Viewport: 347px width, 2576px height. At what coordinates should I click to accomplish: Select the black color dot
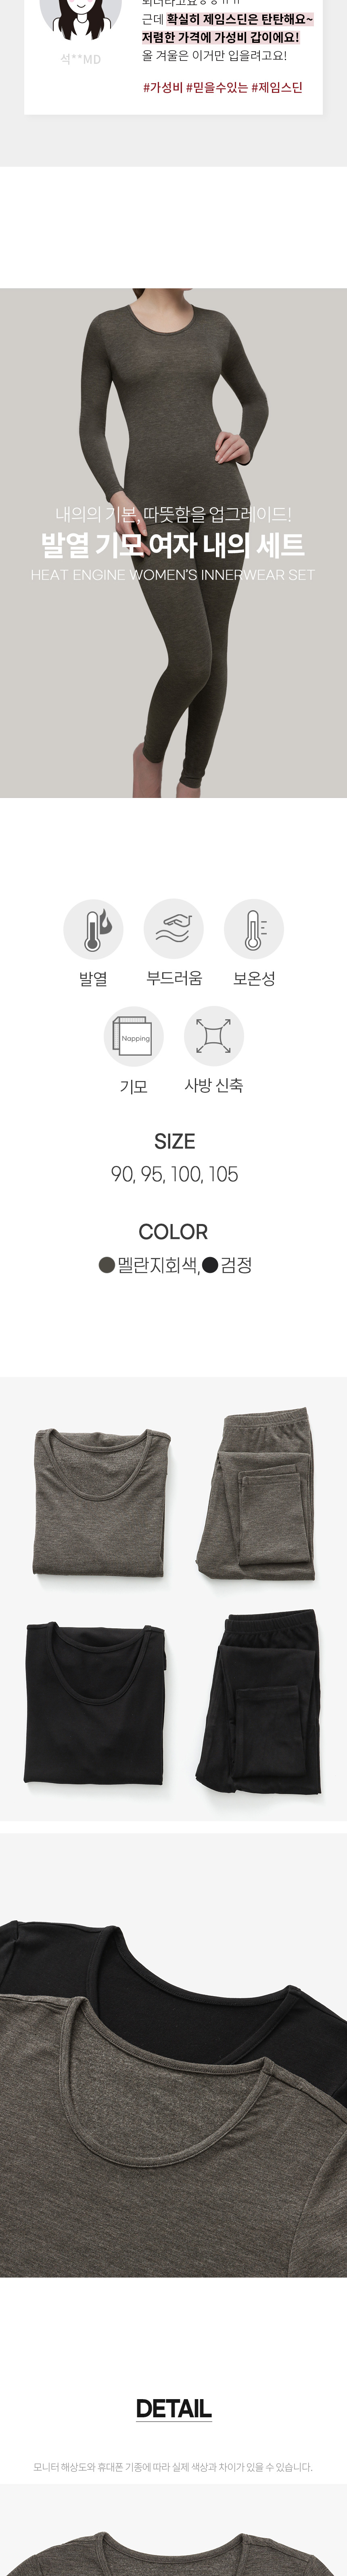(x=210, y=1266)
